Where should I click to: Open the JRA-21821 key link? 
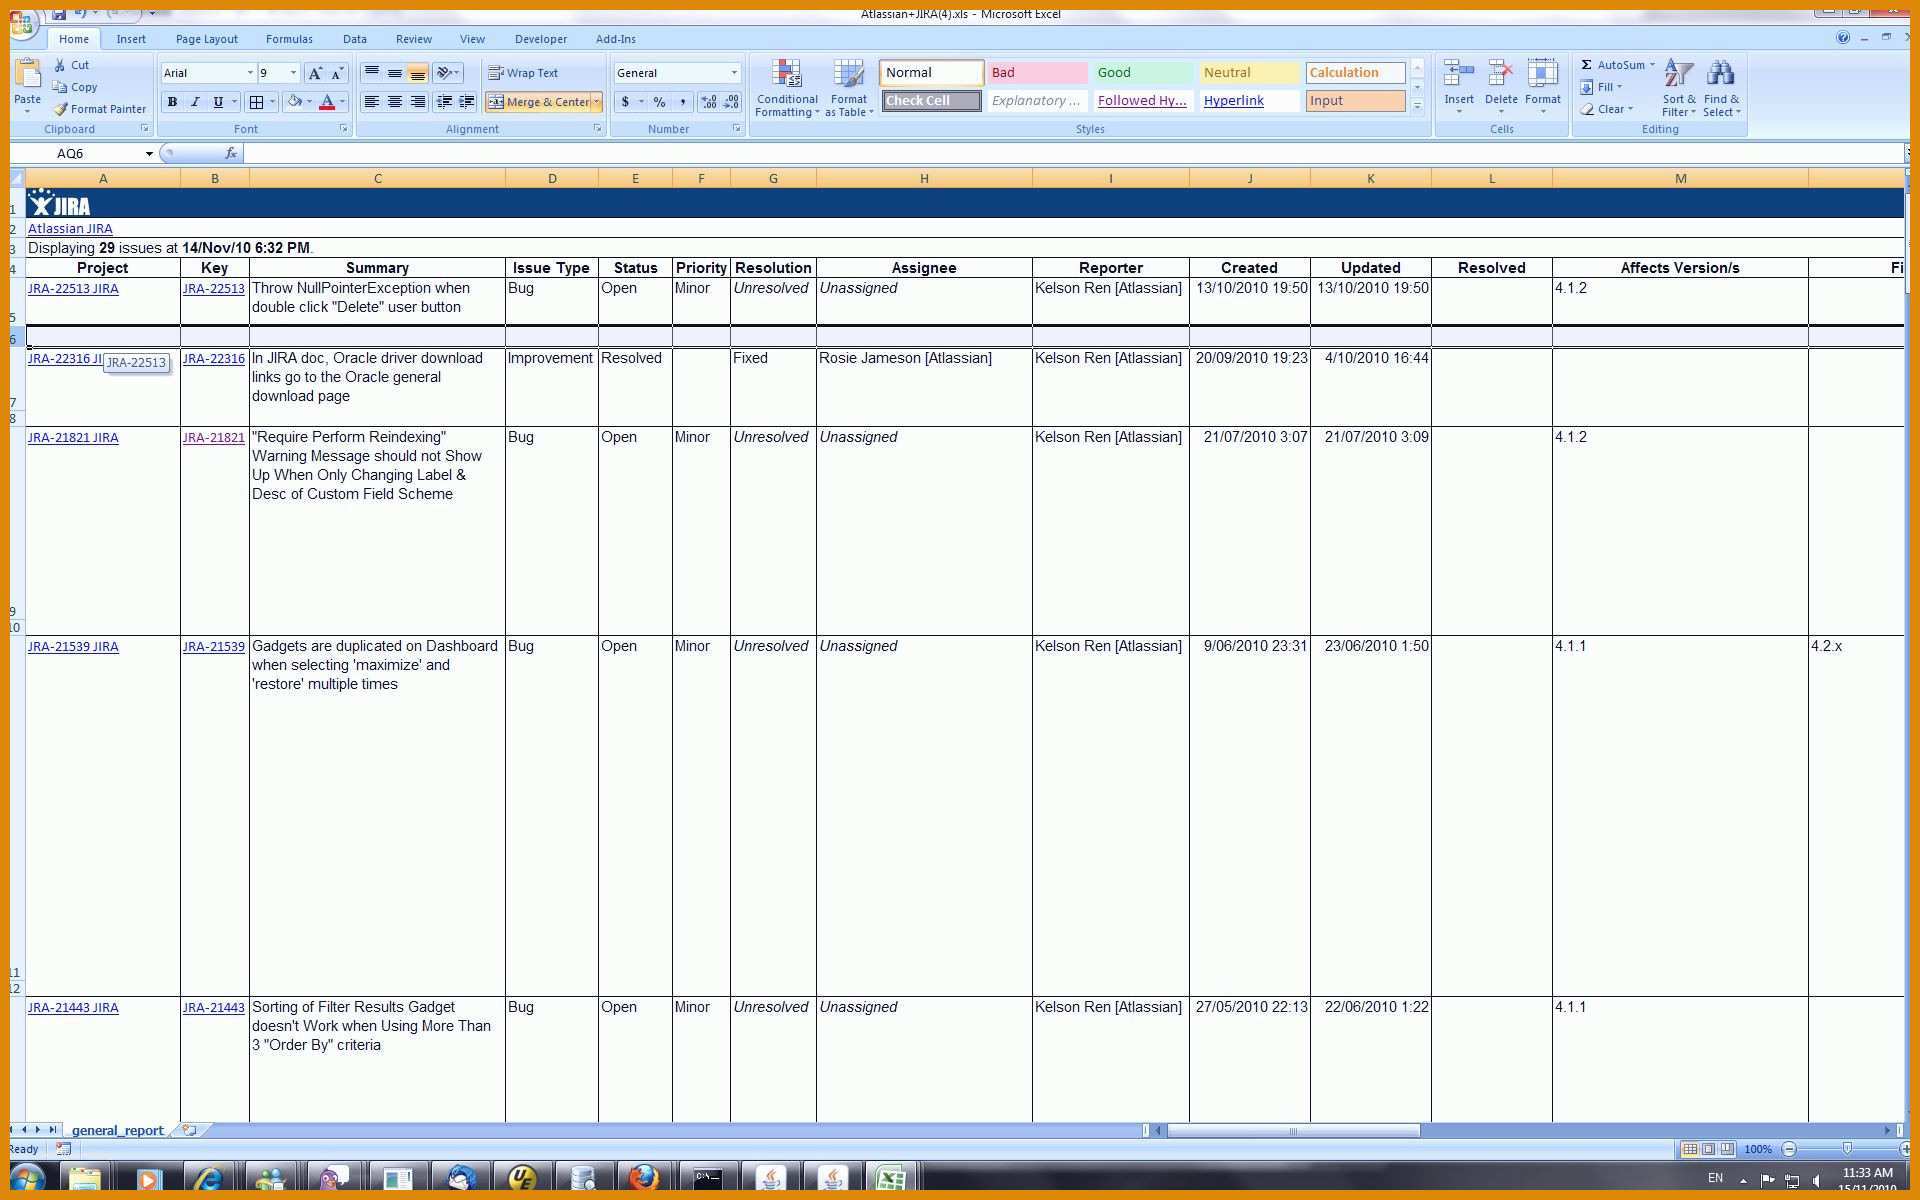click(213, 437)
